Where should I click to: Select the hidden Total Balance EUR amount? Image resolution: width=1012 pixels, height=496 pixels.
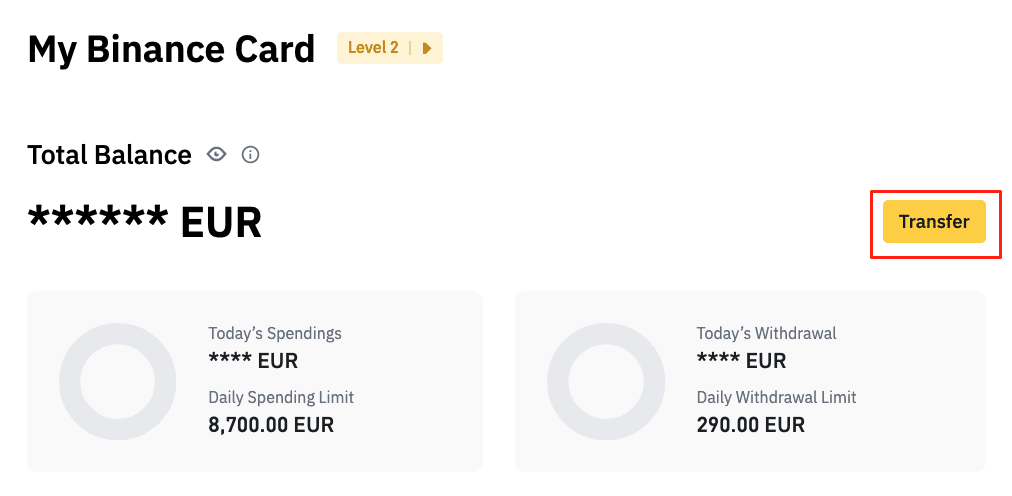[x=145, y=221]
